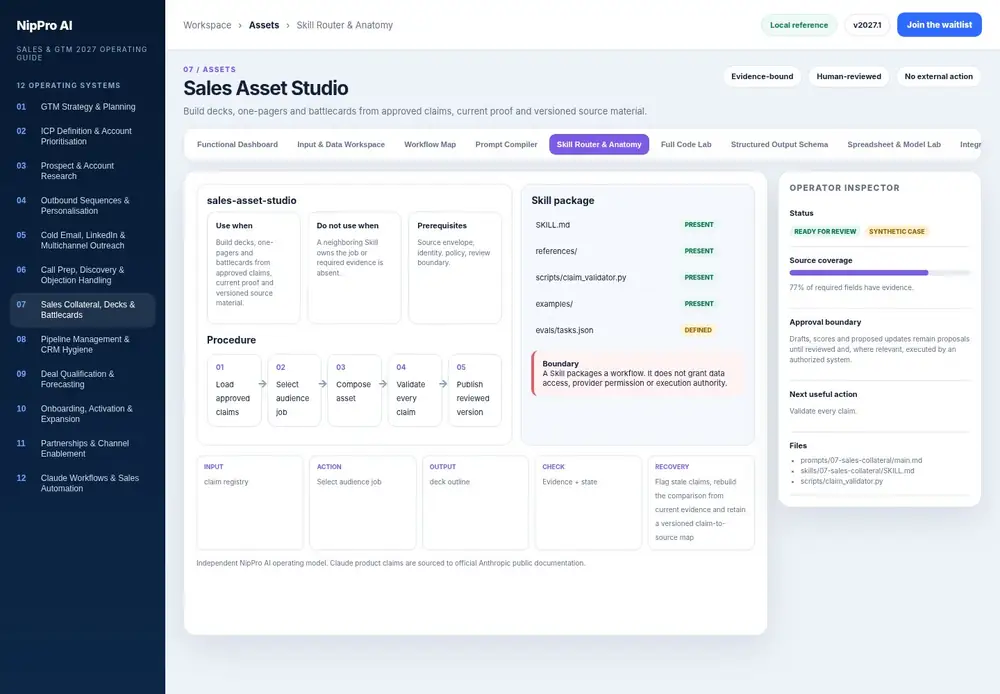Open Cold Email, LinkedIn & Multichannel Outreach
Image resolution: width=1000 pixels, height=694 pixels.
coord(82,240)
